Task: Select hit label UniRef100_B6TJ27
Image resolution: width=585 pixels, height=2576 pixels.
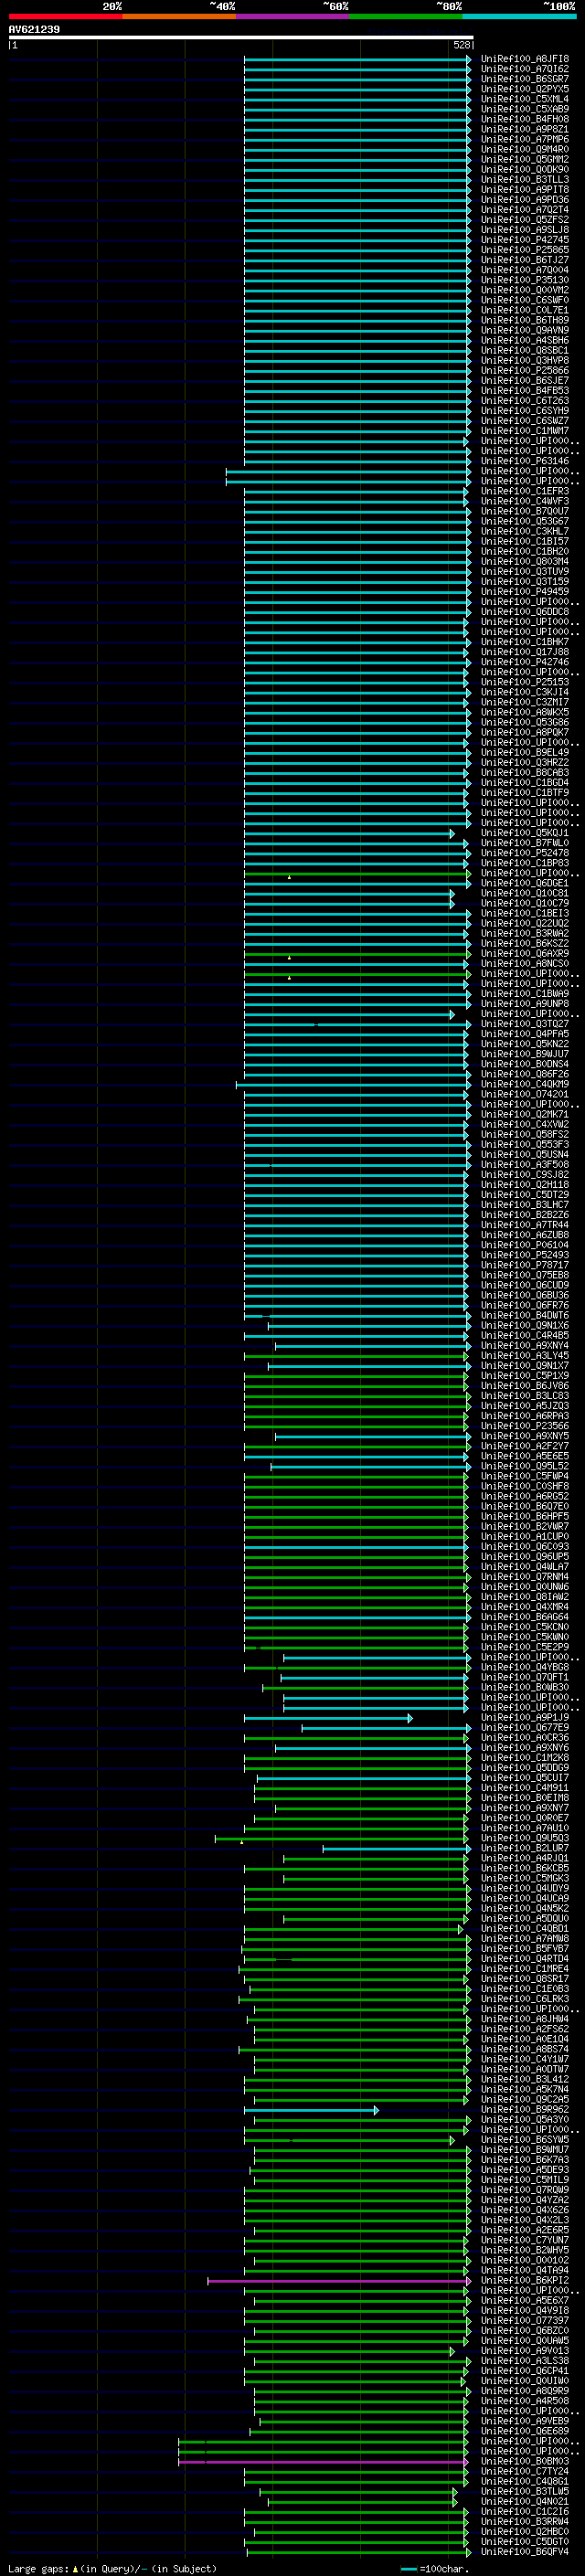Action: pos(525,260)
